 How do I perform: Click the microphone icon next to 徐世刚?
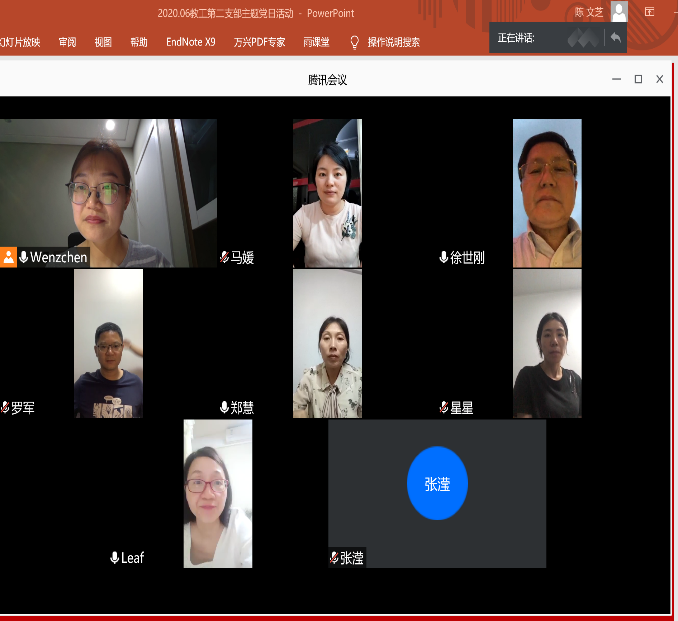tap(443, 258)
